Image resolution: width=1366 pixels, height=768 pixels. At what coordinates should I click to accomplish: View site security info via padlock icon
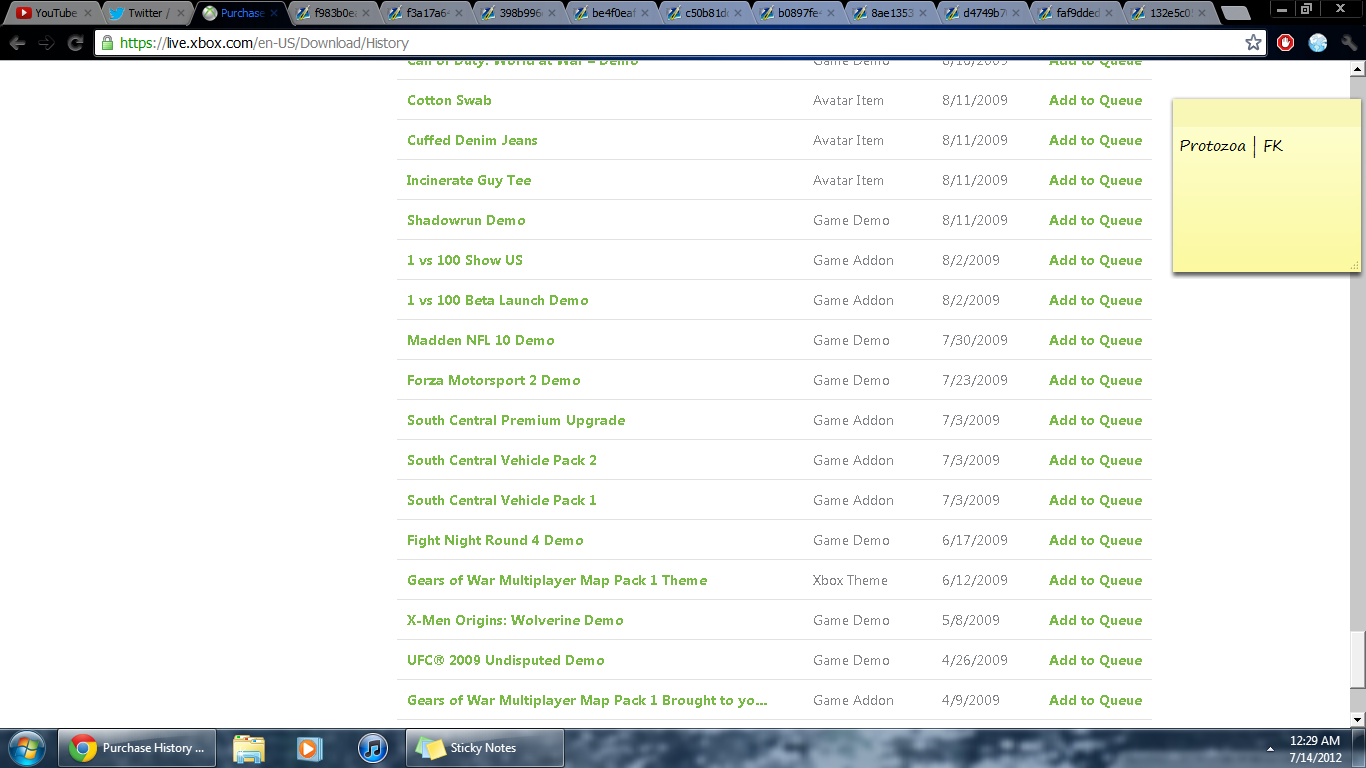pyautogui.click(x=107, y=43)
